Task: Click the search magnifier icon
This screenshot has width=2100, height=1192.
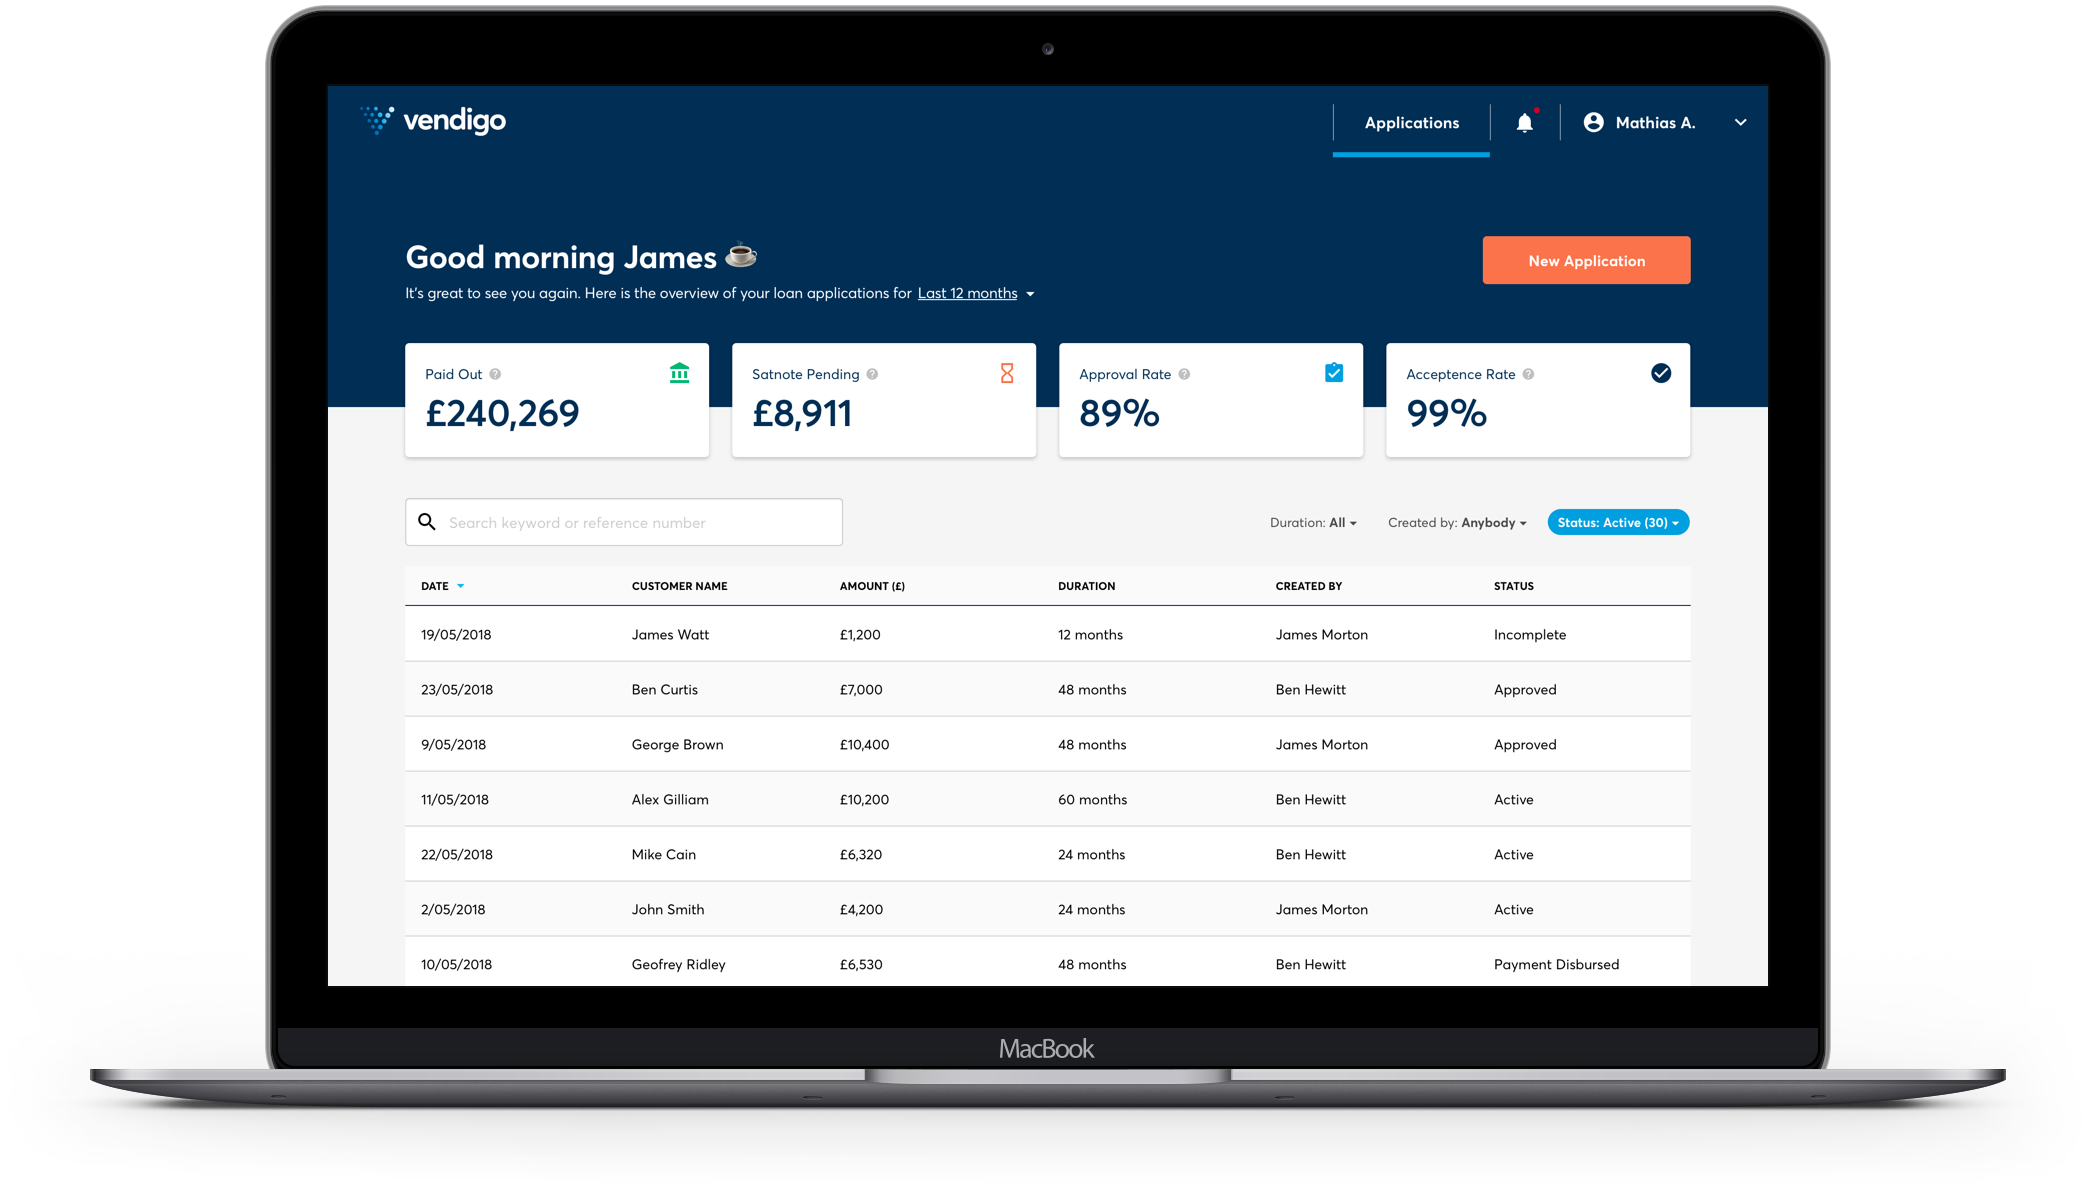Action: pos(427,522)
